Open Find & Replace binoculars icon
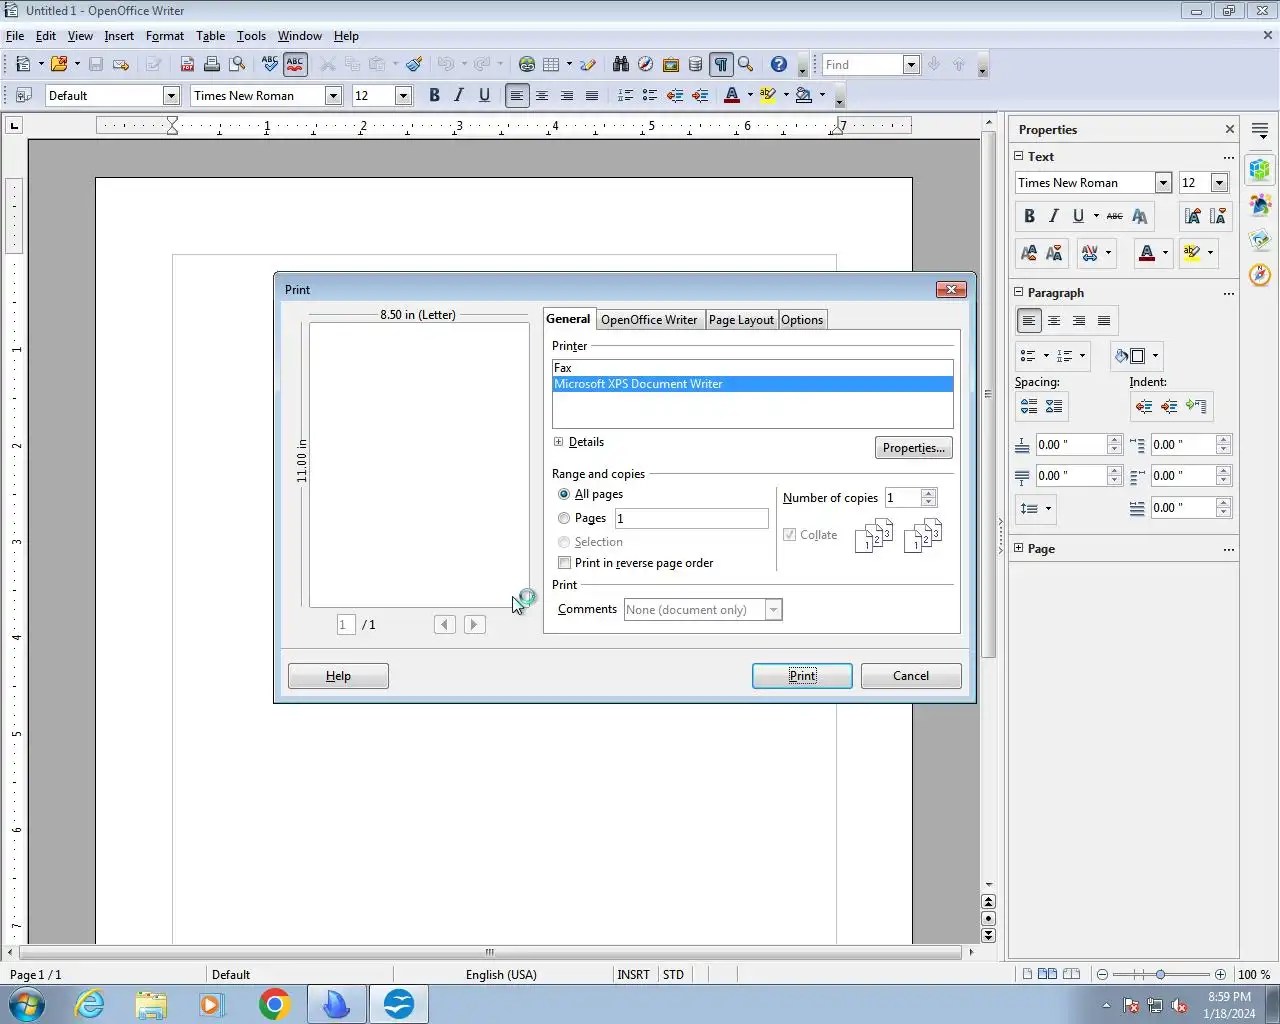This screenshot has height=1024, width=1280. click(621, 64)
